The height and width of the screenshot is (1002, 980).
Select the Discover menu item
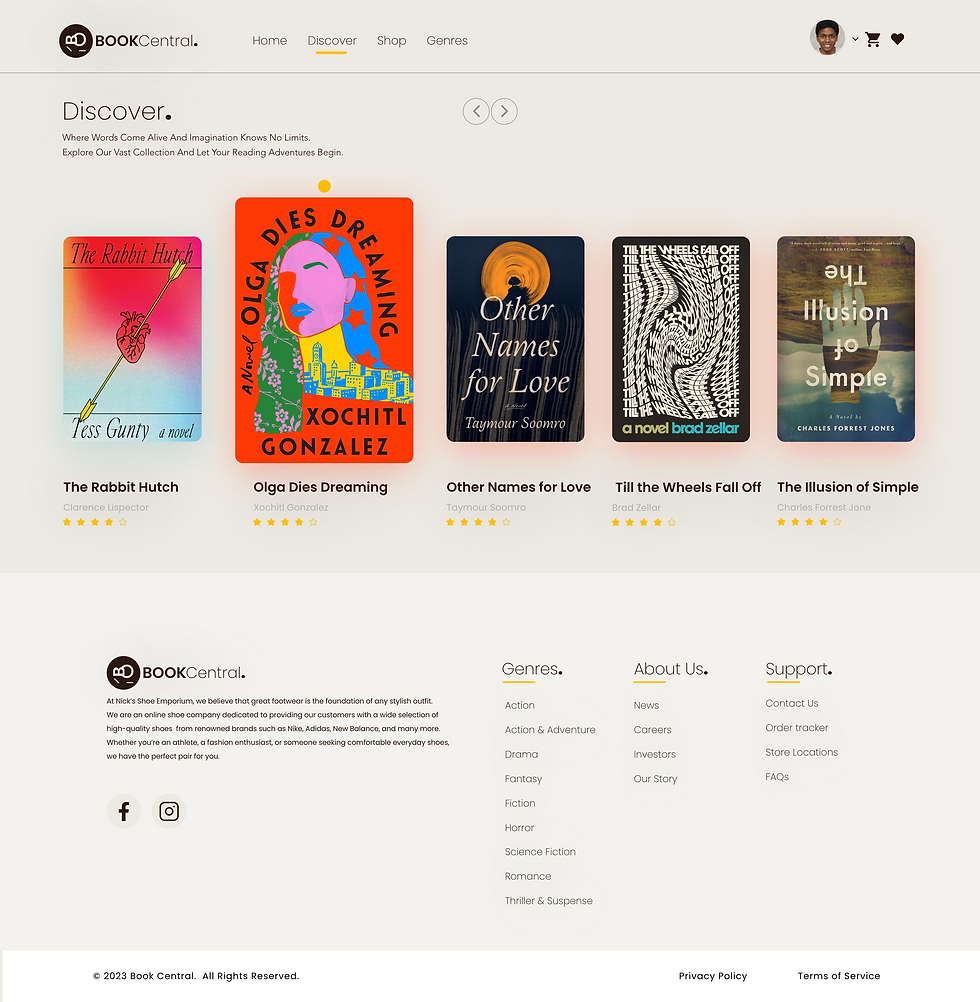tap(332, 40)
